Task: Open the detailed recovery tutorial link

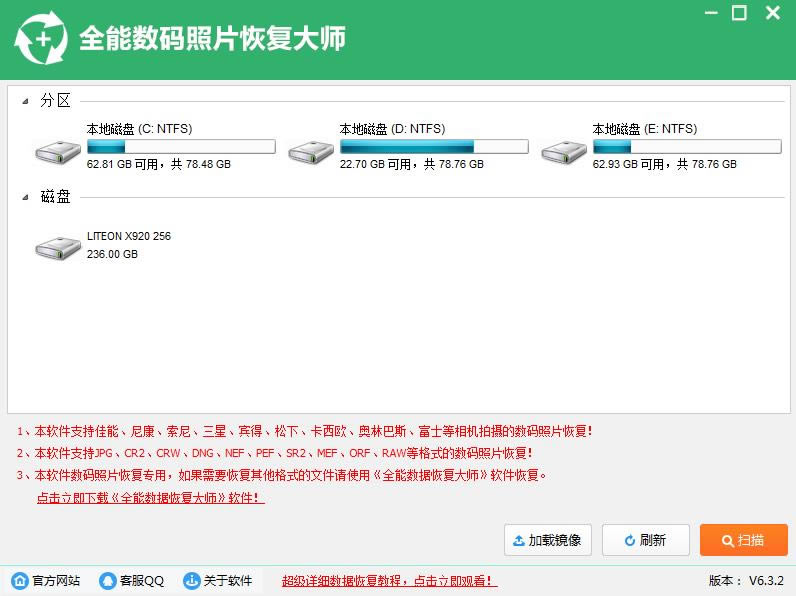Action: [x=389, y=581]
